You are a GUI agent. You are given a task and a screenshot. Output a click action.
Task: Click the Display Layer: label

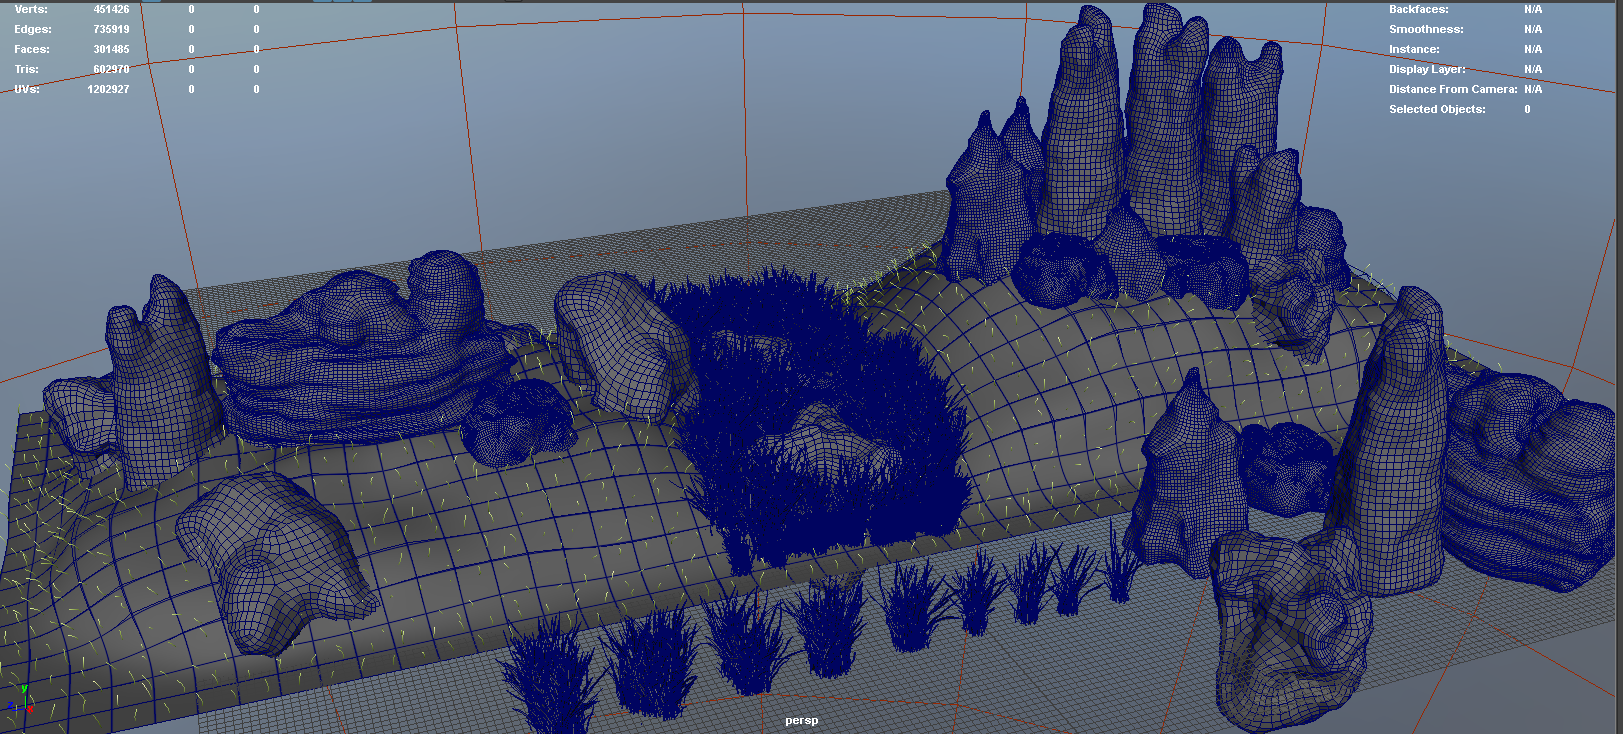point(1427,69)
